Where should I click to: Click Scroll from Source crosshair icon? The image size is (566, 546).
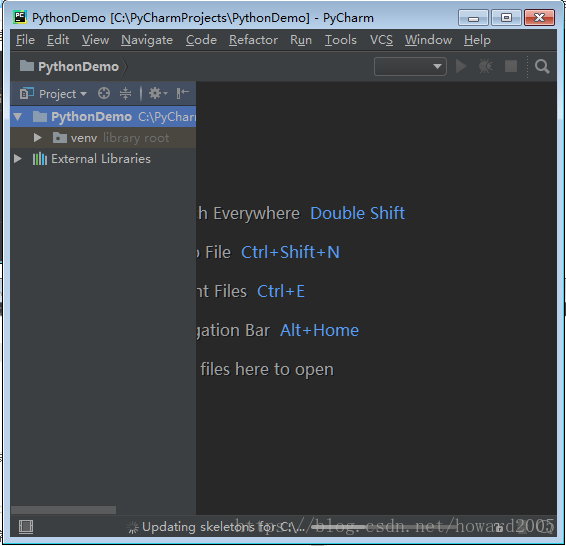point(104,93)
